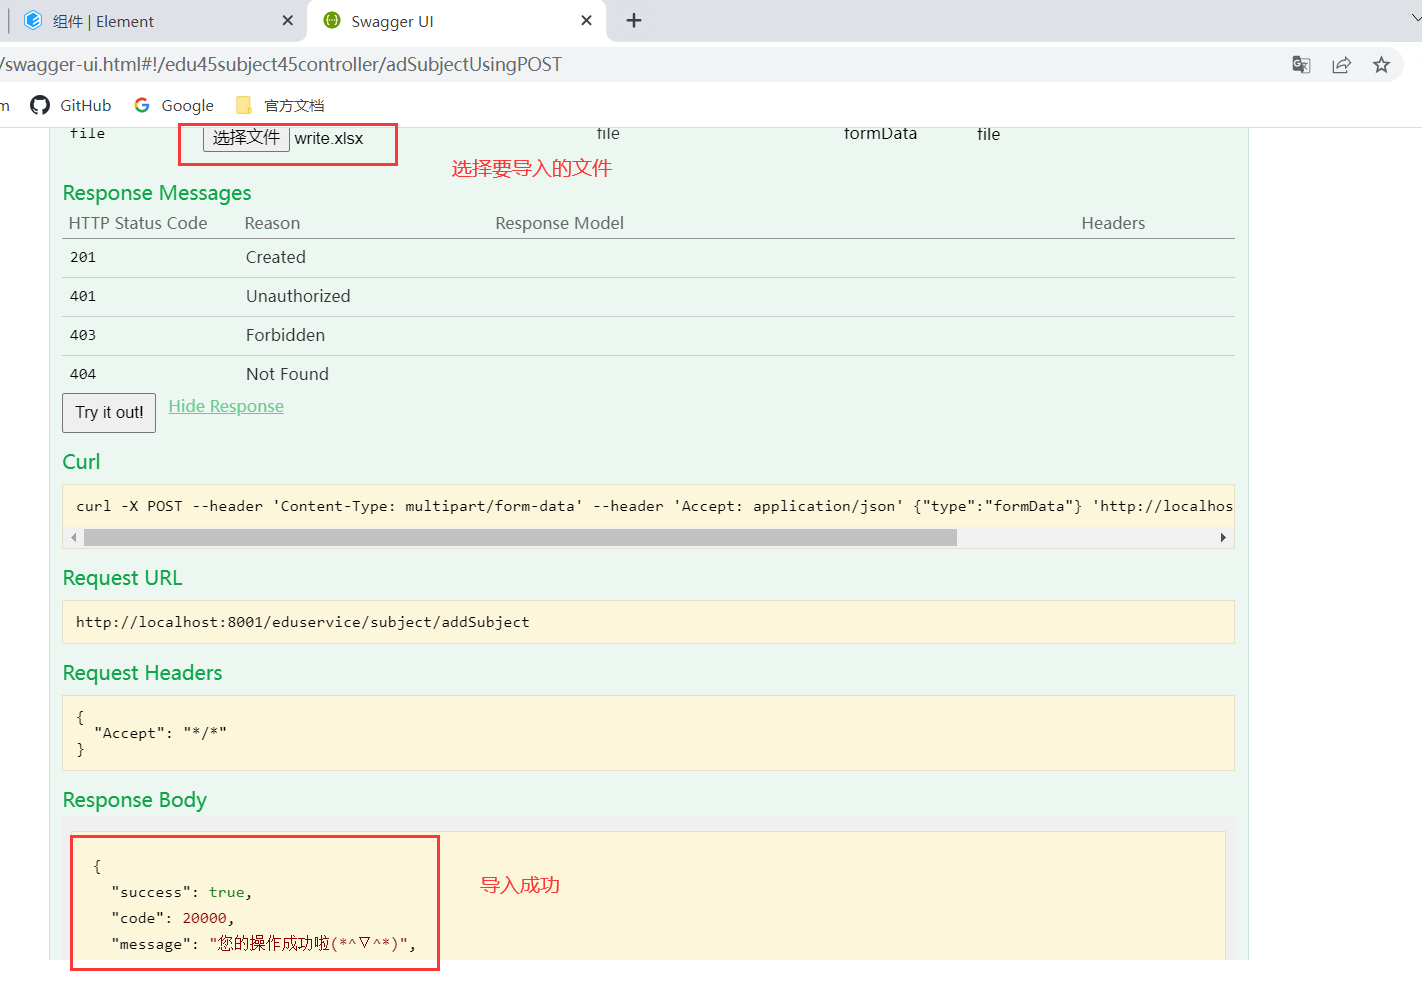
Task: Click the Response Messages heading
Action: click(x=157, y=193)
